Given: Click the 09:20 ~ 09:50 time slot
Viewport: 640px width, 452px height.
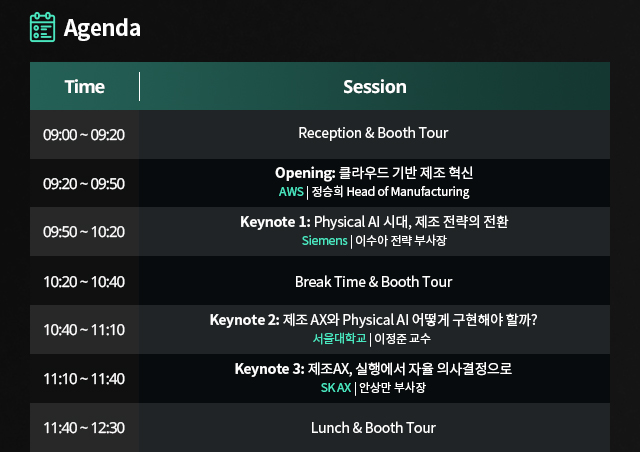Looking at the screenshot, I should pyautogui.click(x=84, y=183).
